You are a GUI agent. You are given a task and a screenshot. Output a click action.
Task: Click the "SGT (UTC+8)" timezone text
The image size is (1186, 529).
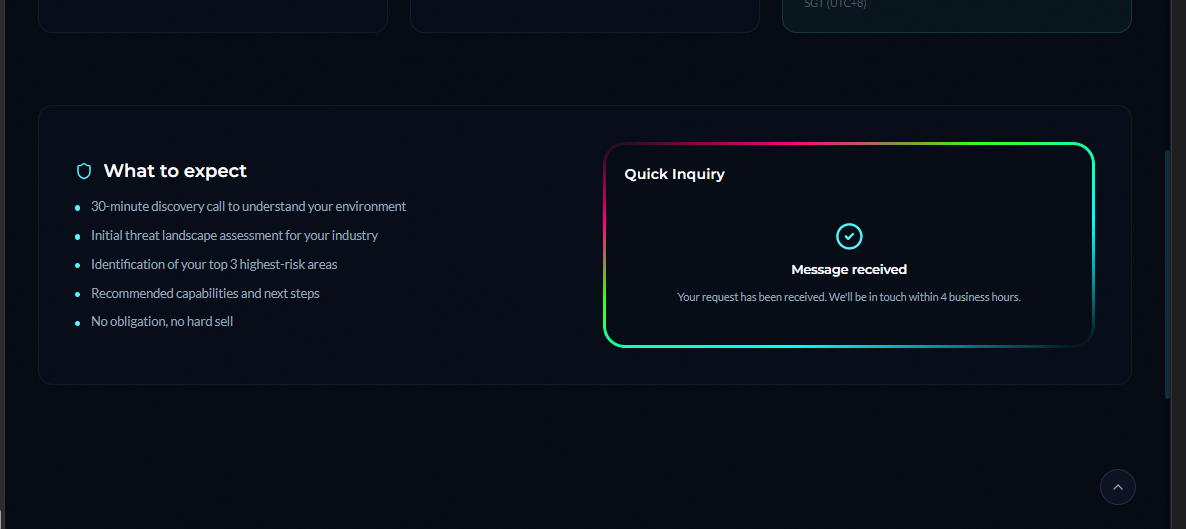click(x=835, y=4)
